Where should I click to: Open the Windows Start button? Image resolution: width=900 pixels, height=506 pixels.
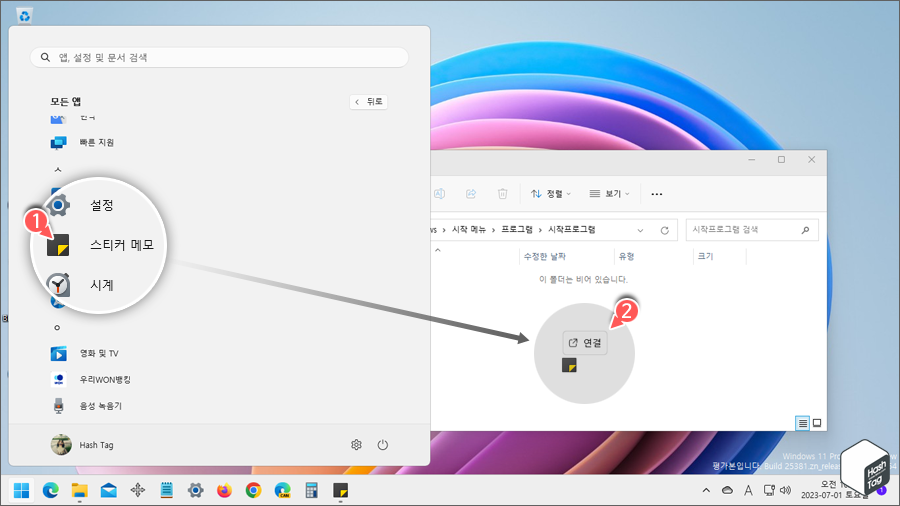pos(21,491)
